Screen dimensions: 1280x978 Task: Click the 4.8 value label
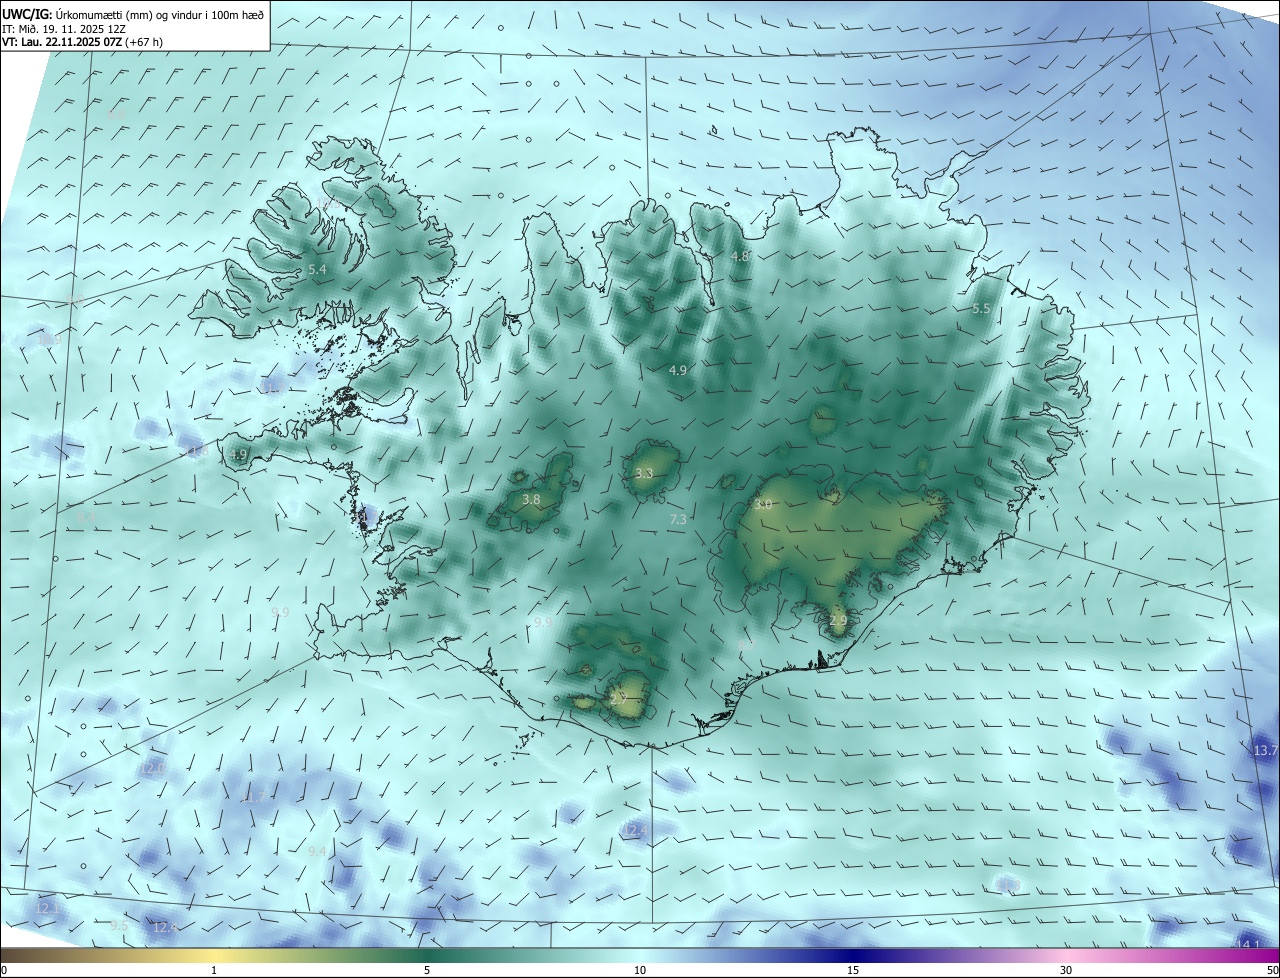[x=740, y=256]
